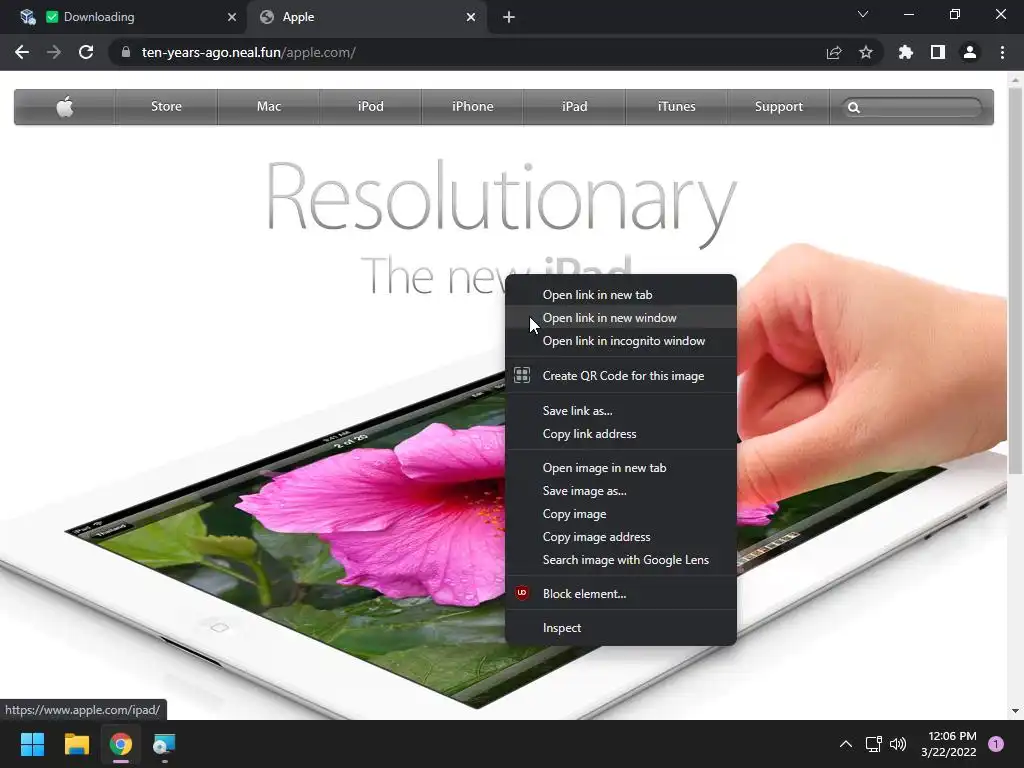Screen dimensions: 1024x768
Task: Click the browser forward arrow
Action: click(x=54, y=52)
